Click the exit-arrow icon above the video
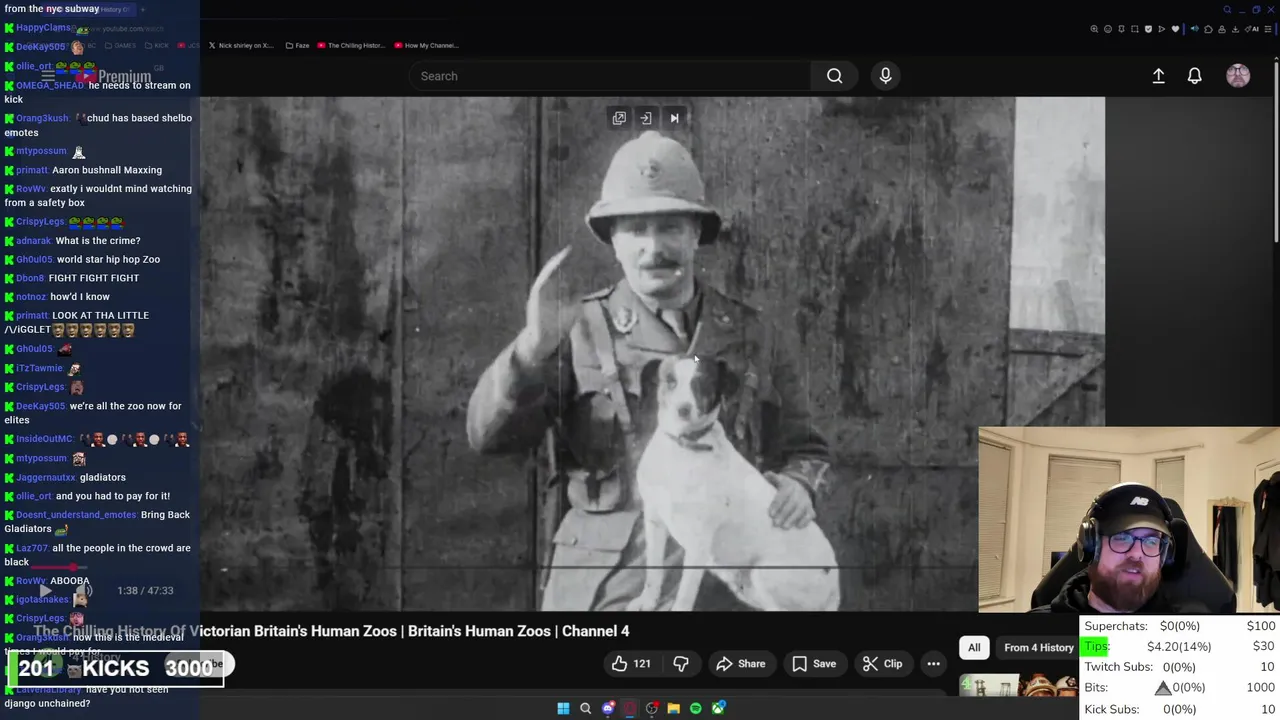Screen dimensions: 1280x720 [x=646, y=118]
